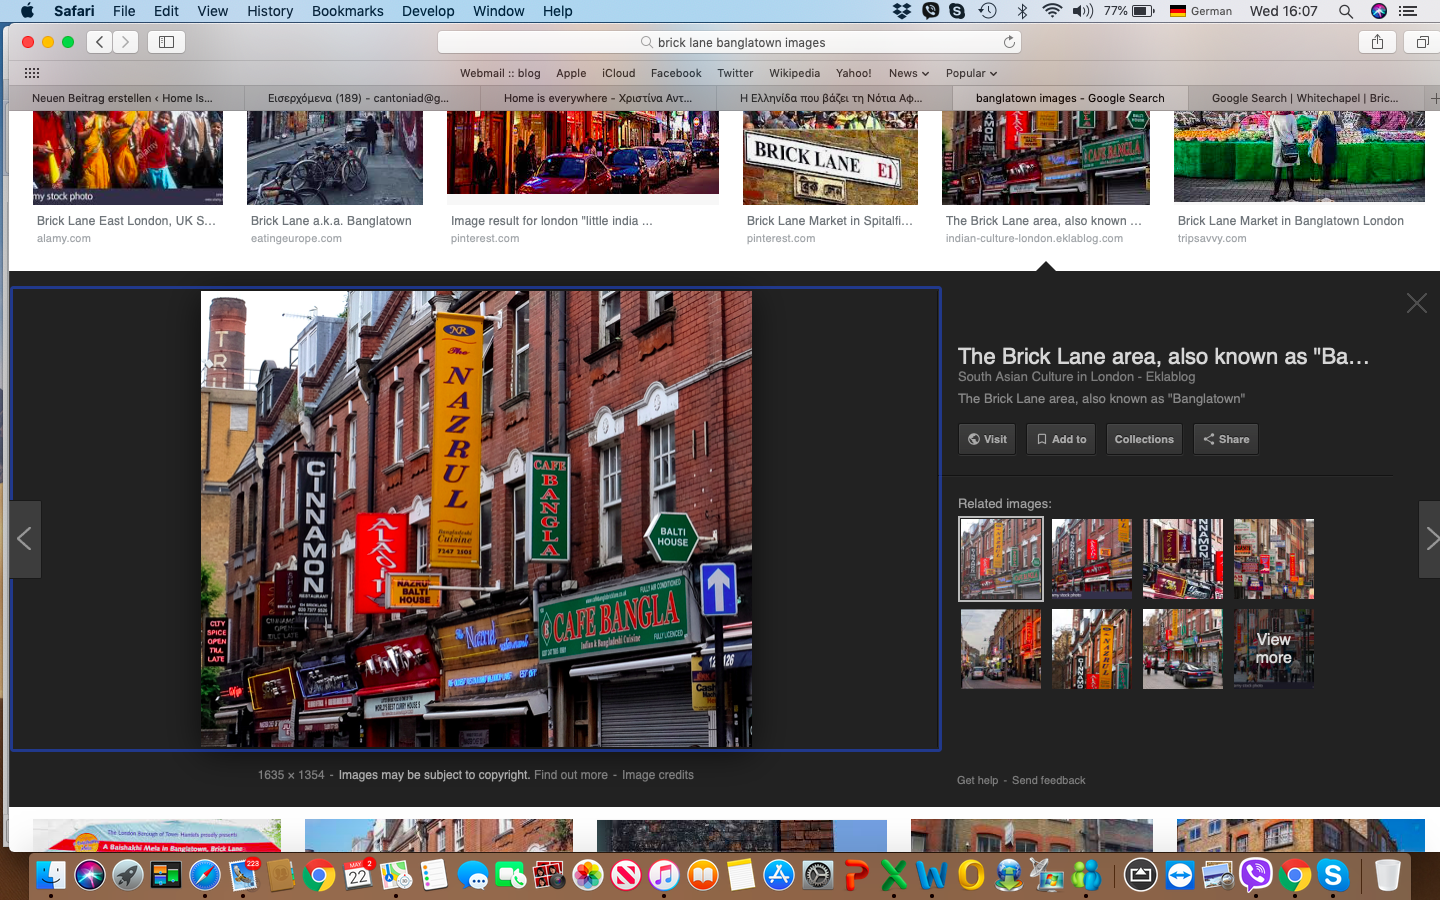Select Brick Lane E1 street sign thumbnail

tap(830, 157)
